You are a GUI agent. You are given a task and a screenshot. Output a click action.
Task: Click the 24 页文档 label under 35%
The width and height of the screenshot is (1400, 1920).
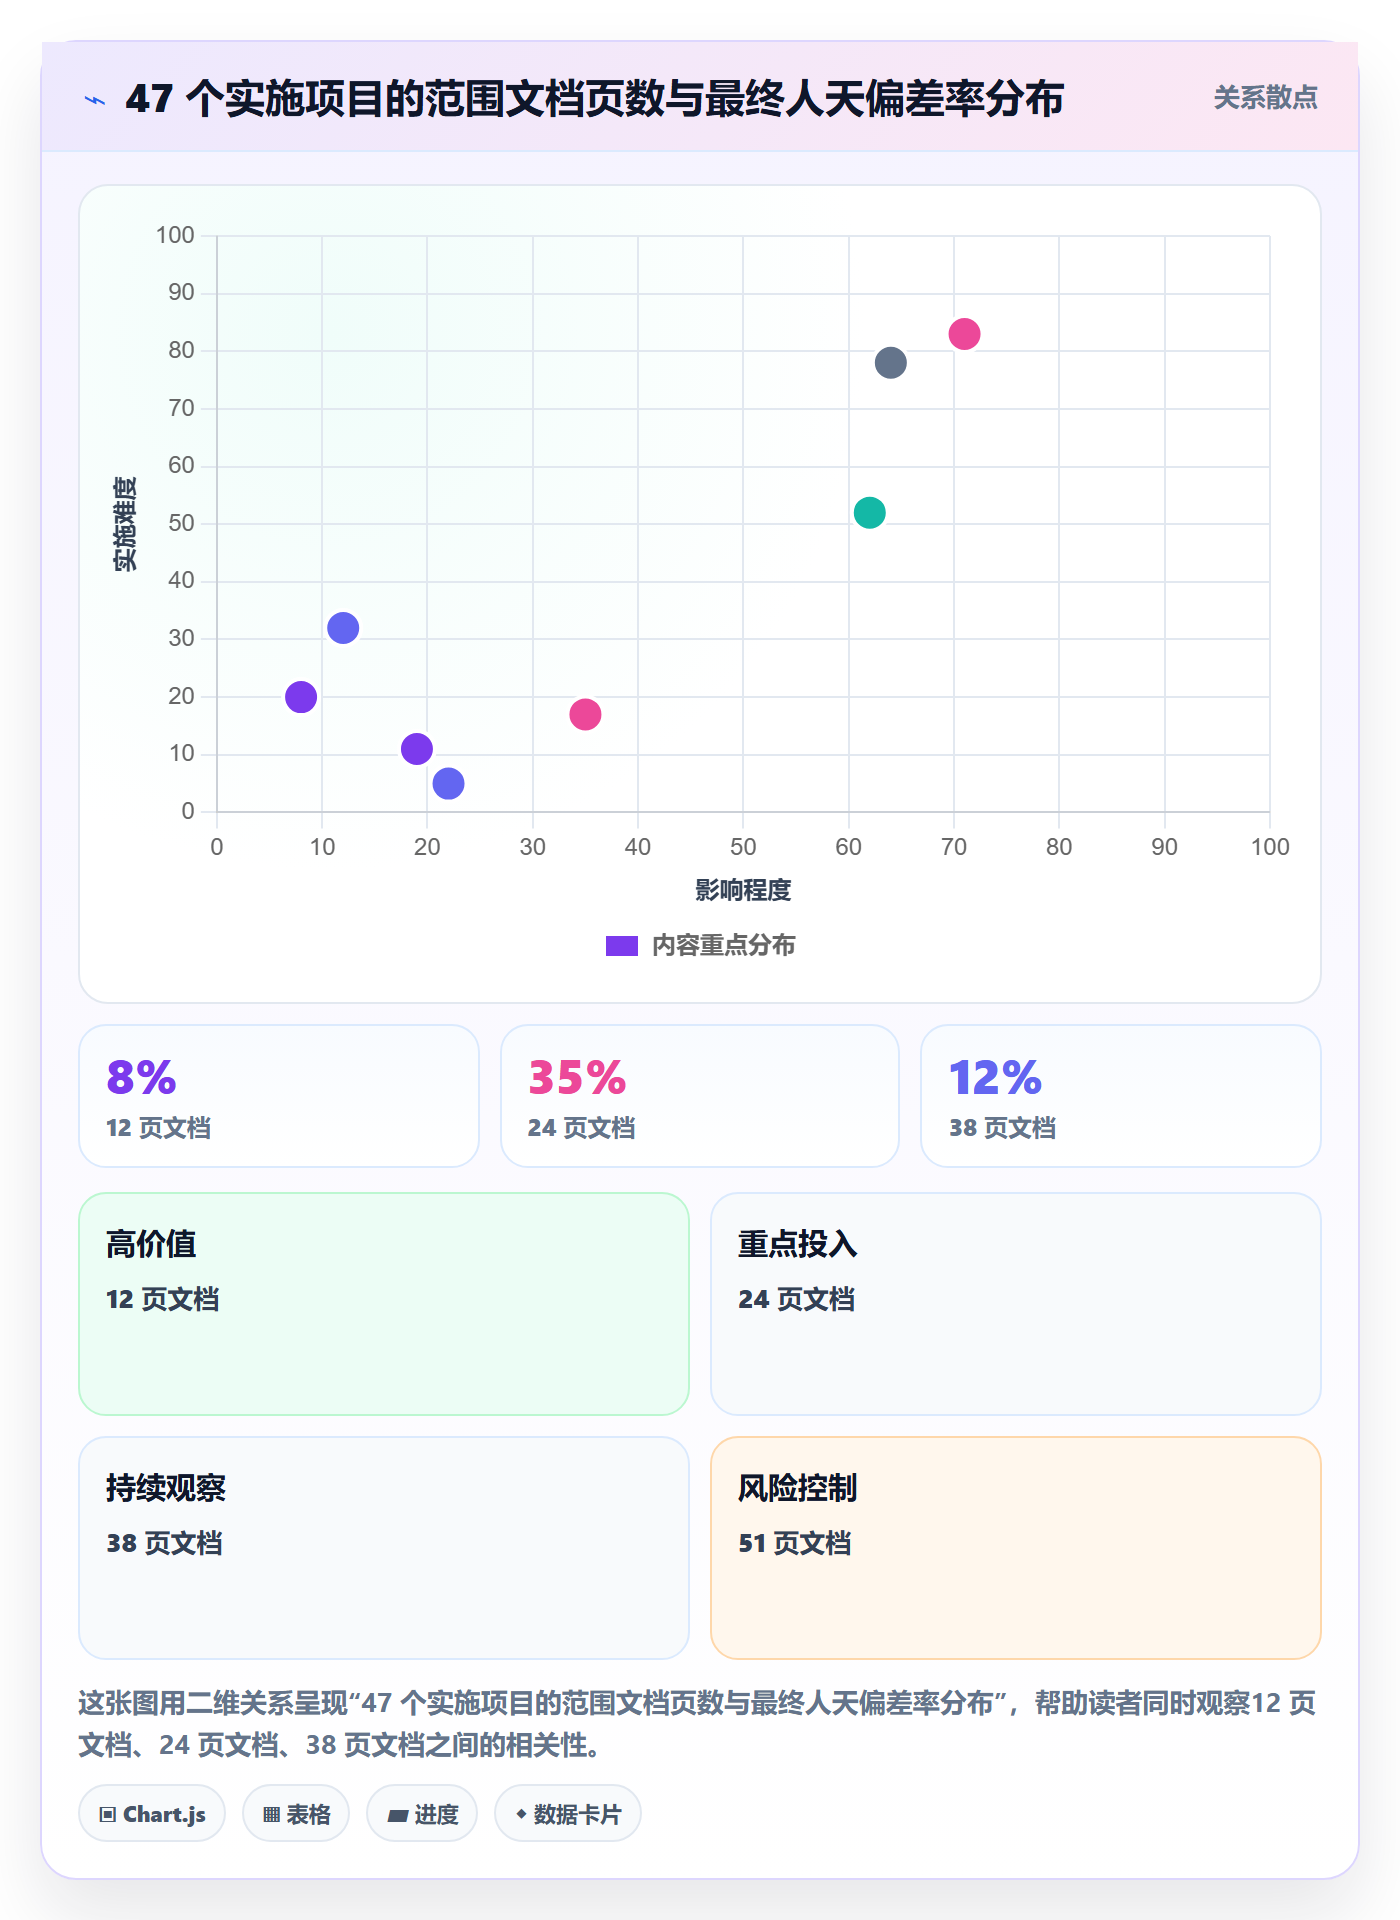pyautogui.click(x=581, y=1128)
